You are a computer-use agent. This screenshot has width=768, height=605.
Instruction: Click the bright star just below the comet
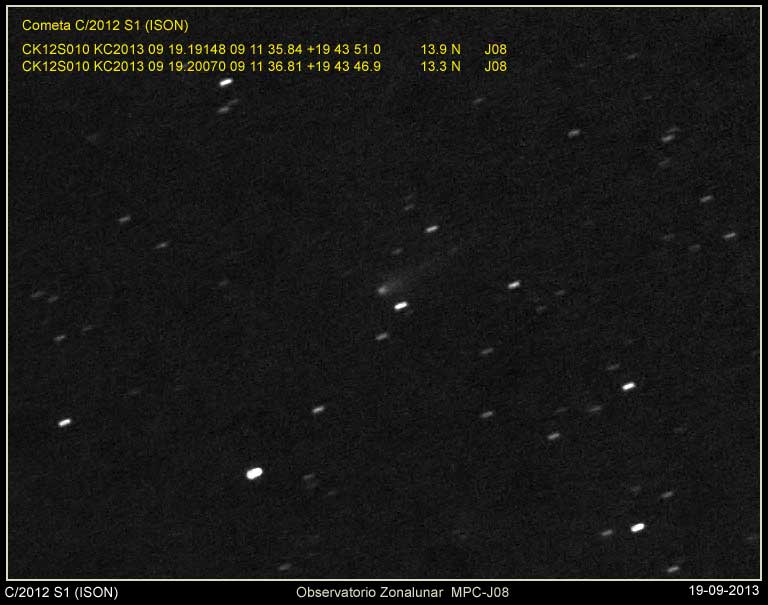tap(401, 306)
